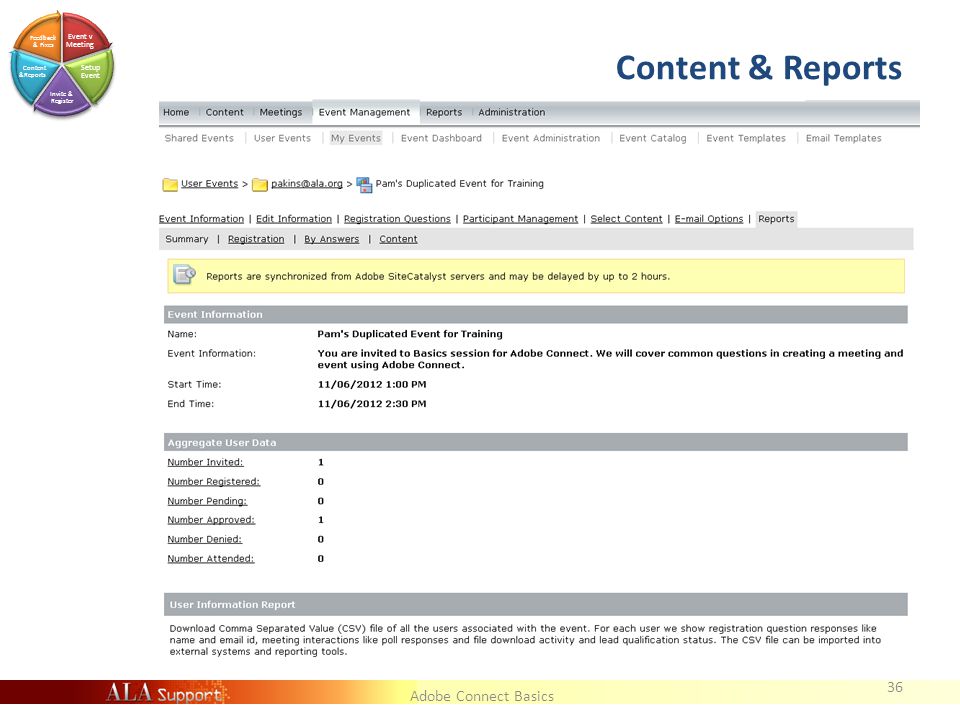960x720 pixels.
Task: Click the User Information Report header
Action: pyautogui.click(x=536, y=604)
